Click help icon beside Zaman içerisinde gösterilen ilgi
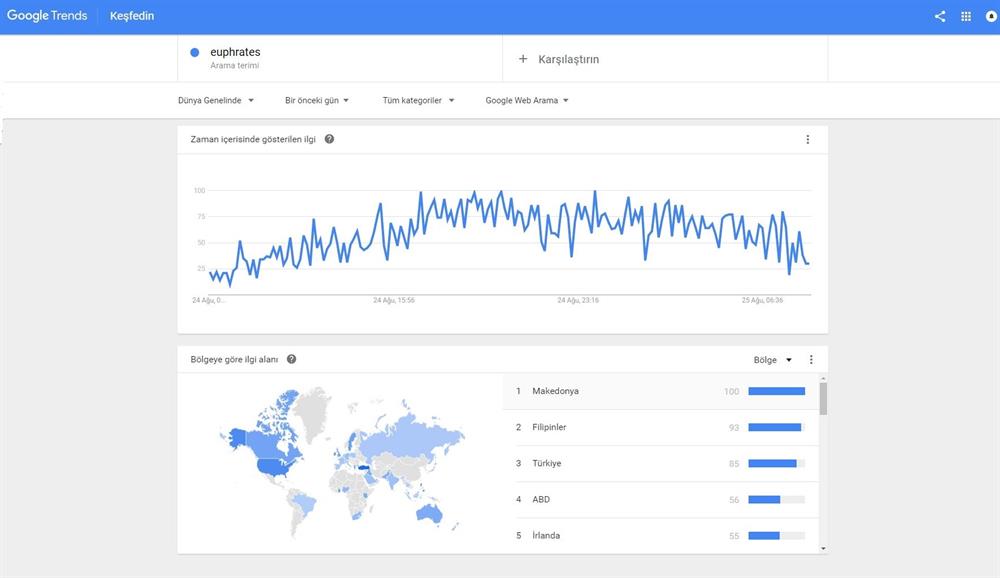 (x=329, y=139)
